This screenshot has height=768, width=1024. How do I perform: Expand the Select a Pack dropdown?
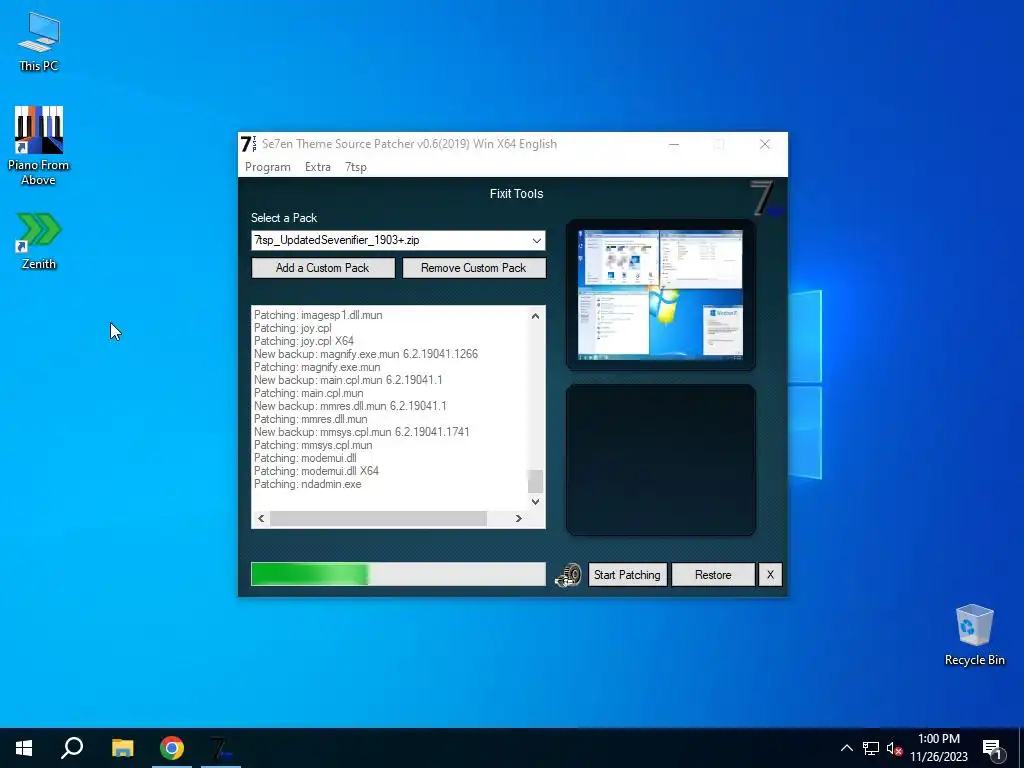pyautogui.click(x=536, y=240)
